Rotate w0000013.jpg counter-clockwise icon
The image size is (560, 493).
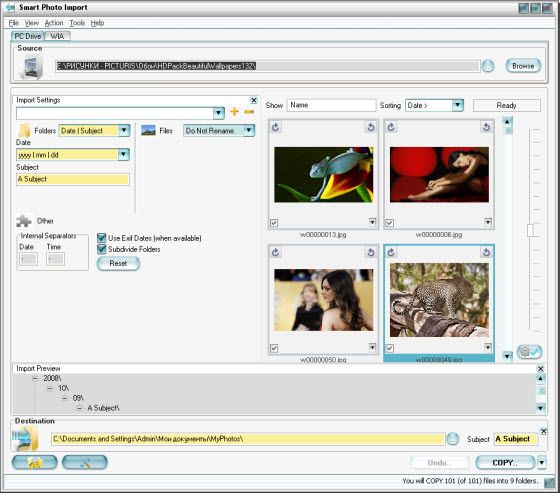click(371, 127)
